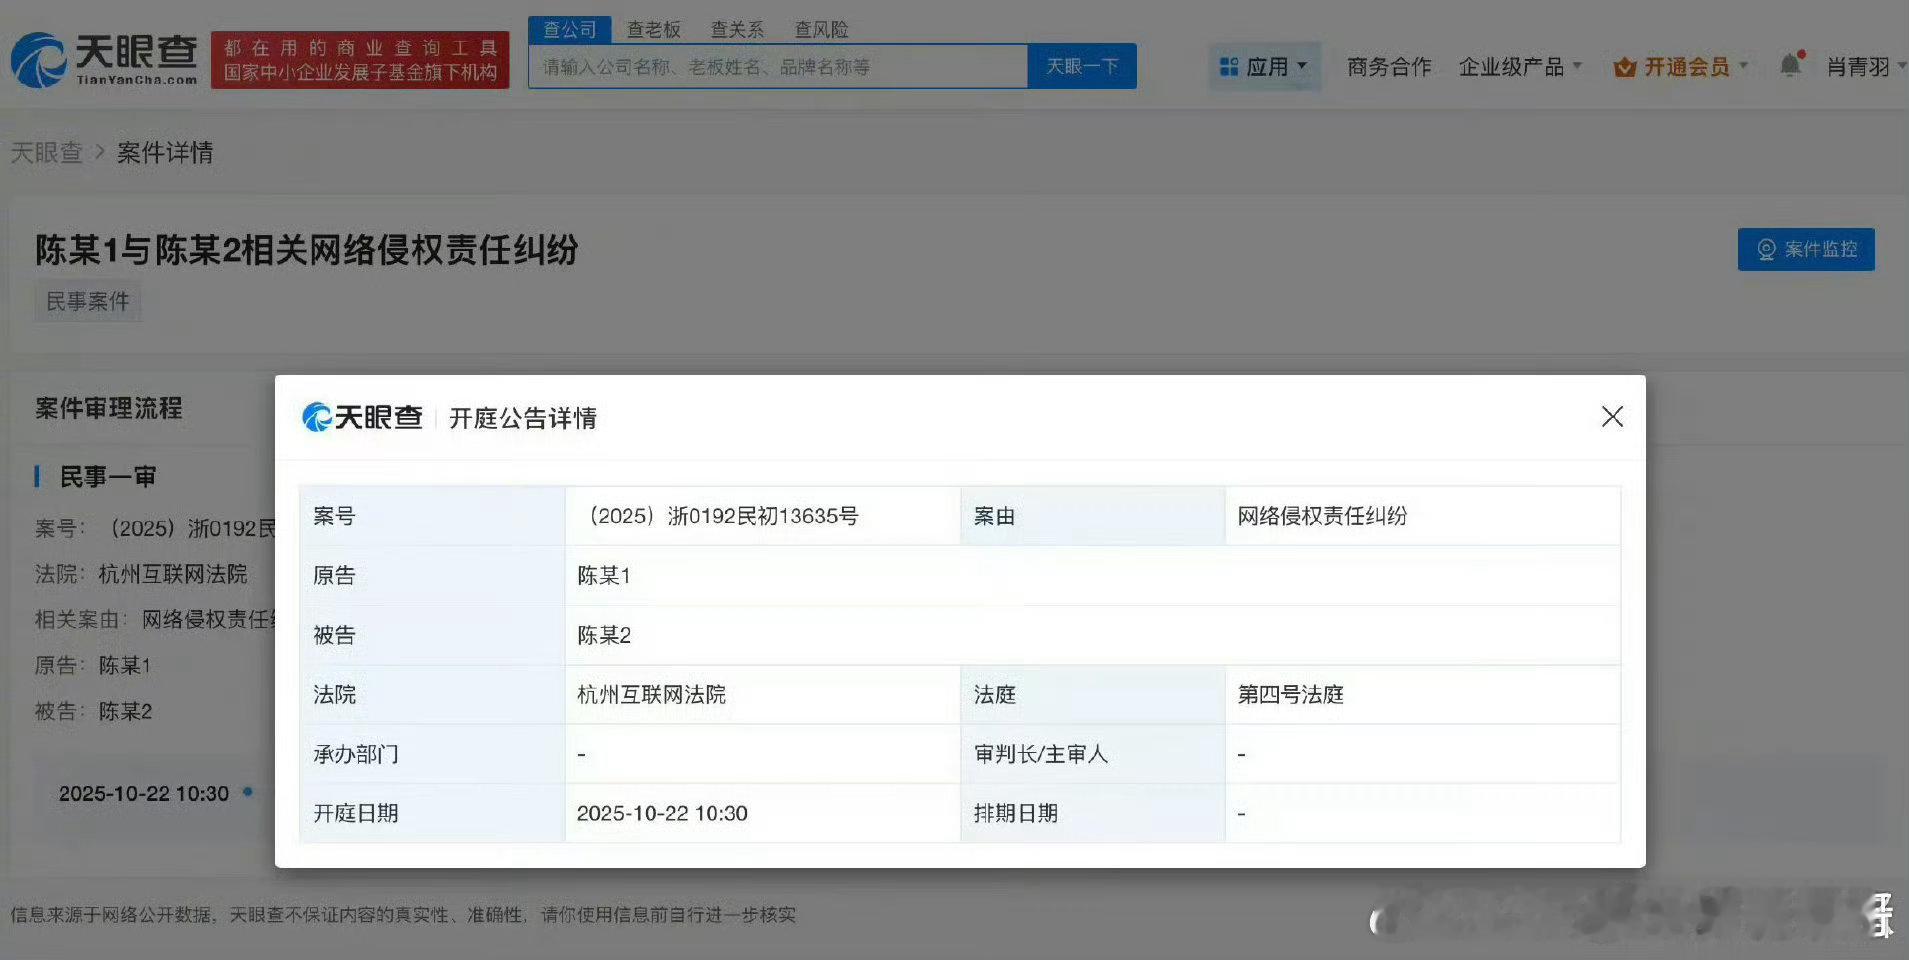Click the 案件监控 button
The width and height of the screenshot is (1909, 960).
[x=1806, y=249]
